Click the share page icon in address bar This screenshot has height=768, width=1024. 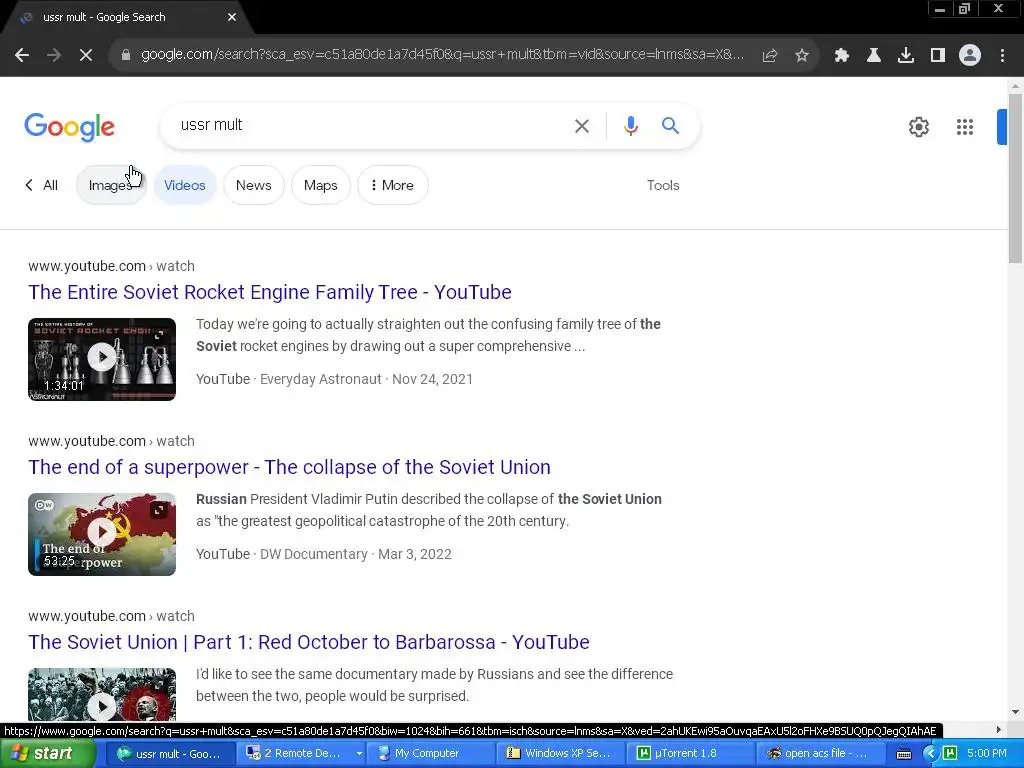coord(770,56)
